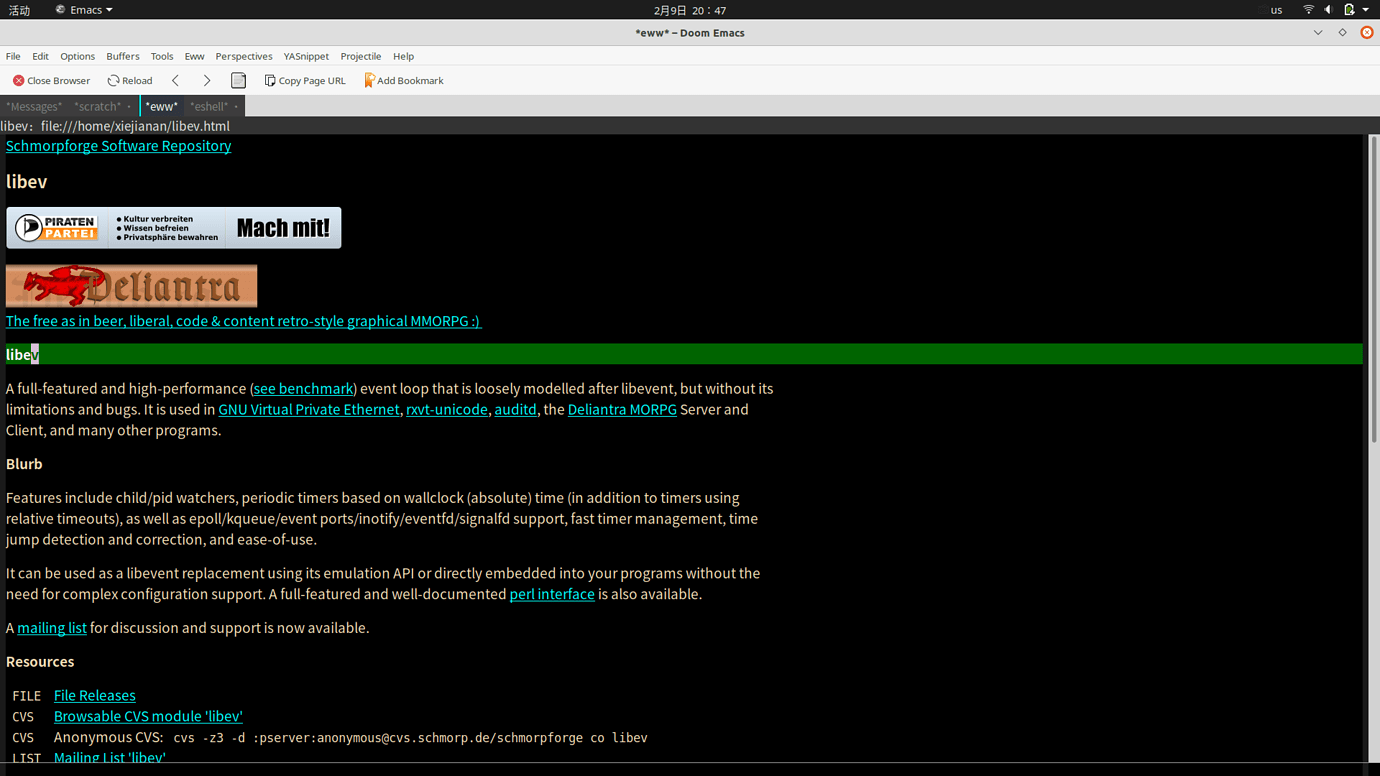Open the Projectile menu
1380x776 pixels.
tap(361, 57)
